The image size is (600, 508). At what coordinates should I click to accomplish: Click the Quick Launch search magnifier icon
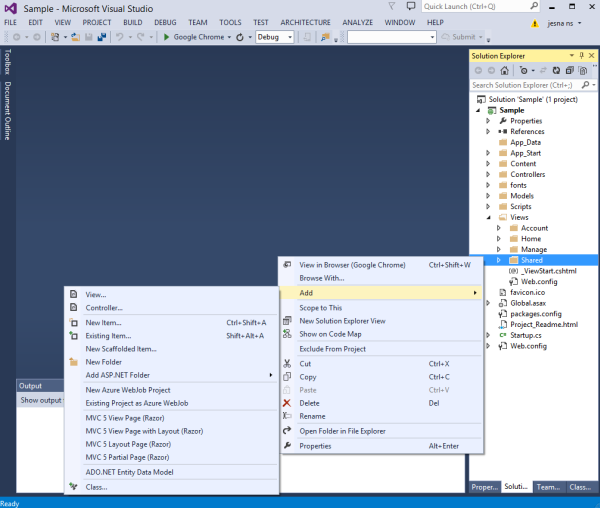[534, 6]
